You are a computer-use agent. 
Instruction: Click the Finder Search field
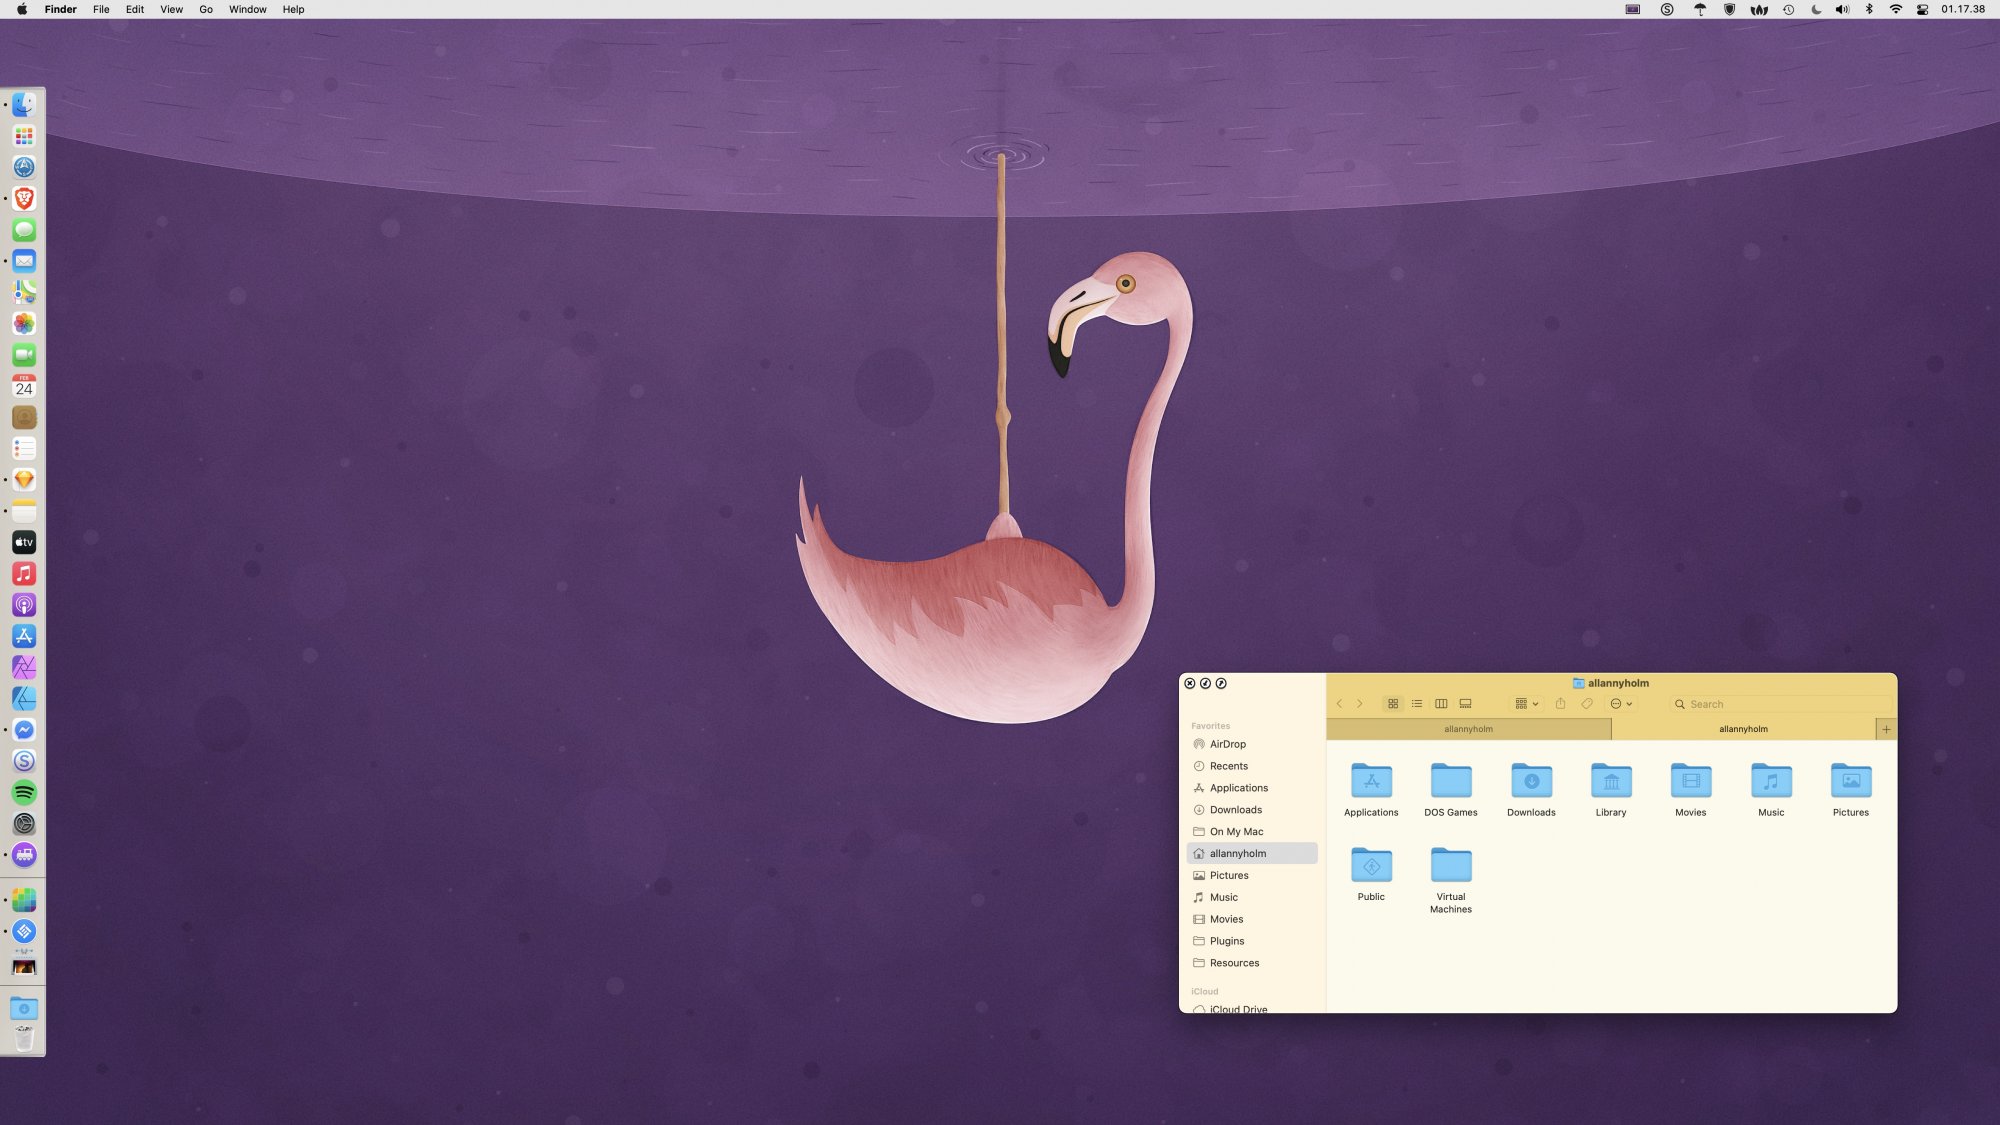1780,704
